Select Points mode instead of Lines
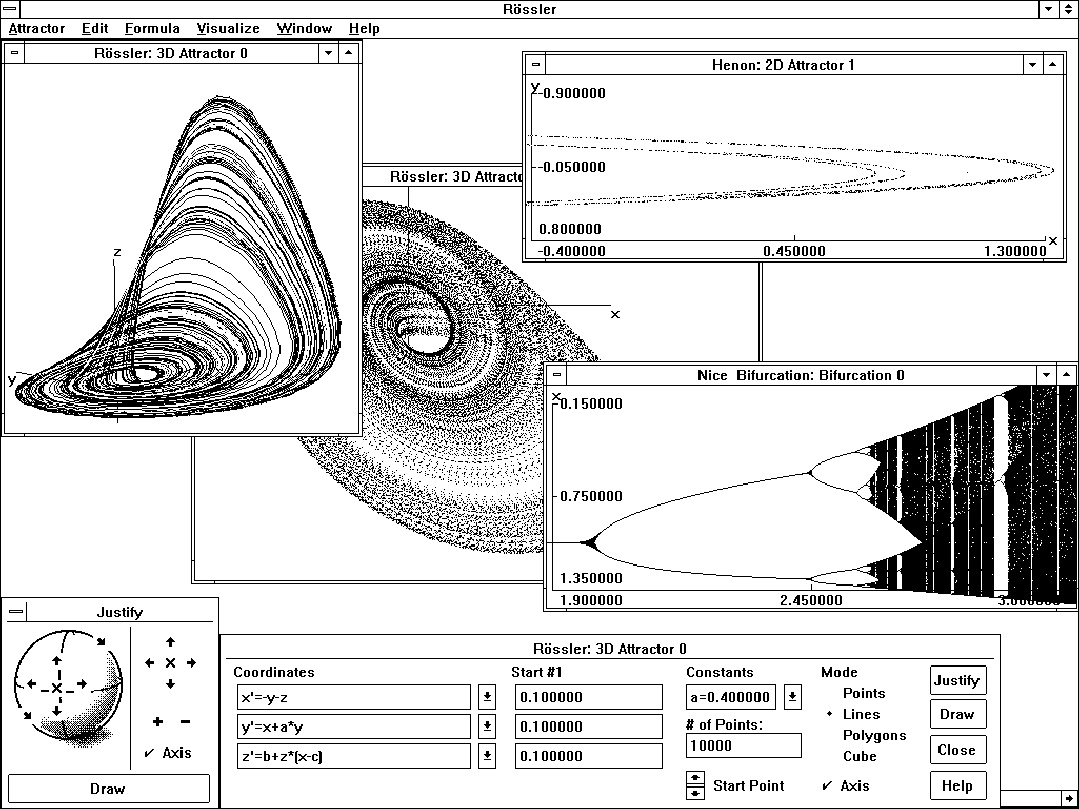Viewport: 1079px width, 809px height. (864, 693)
